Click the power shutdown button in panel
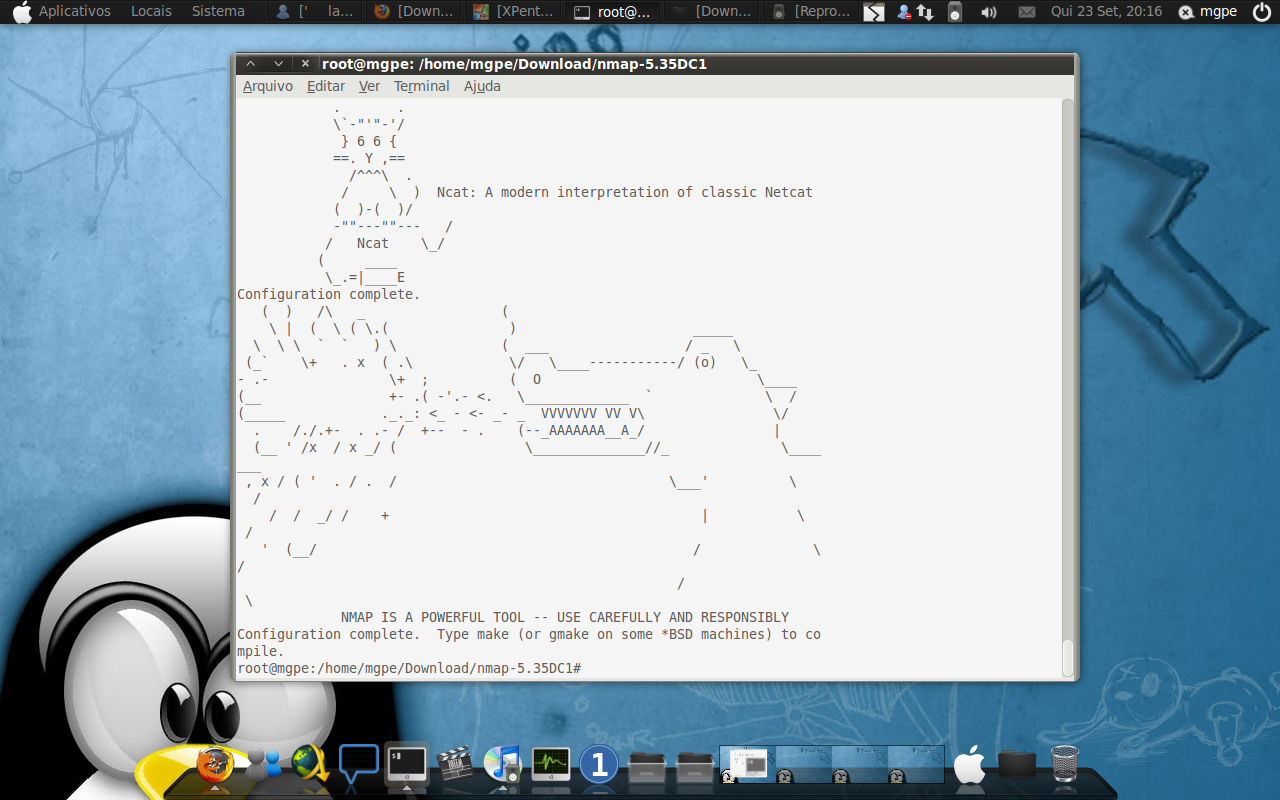 point(1261,11)
